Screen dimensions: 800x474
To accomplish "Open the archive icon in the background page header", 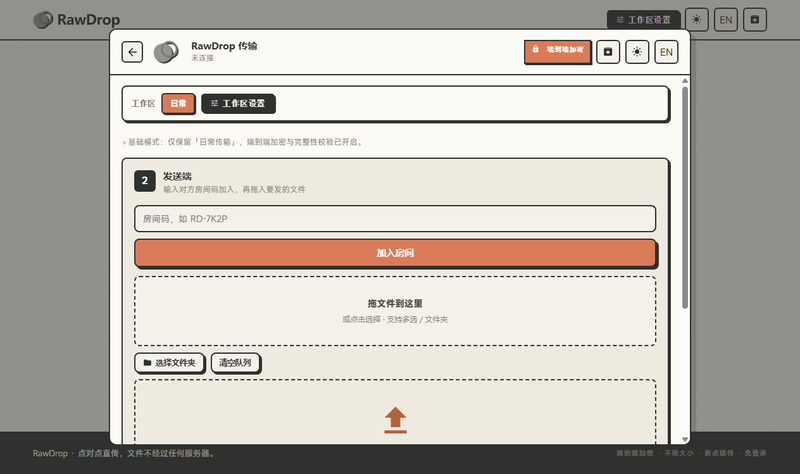I will click(755, 20).
